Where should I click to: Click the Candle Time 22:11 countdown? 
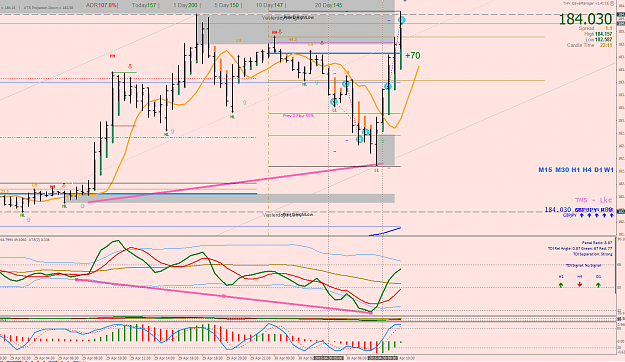pyautogui.click(x=590, y=45)
